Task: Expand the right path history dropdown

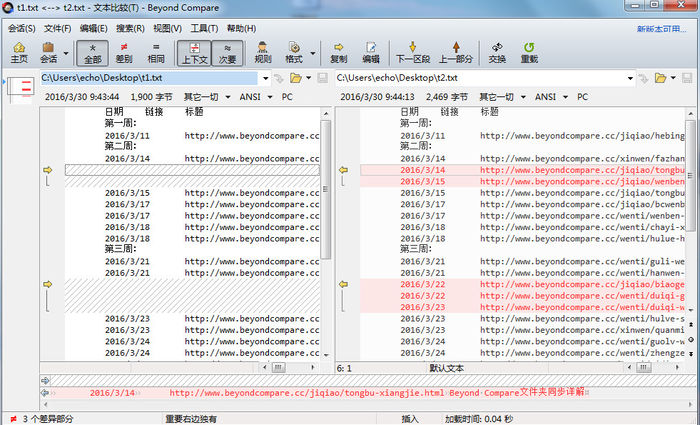Action: click(630, 79)
